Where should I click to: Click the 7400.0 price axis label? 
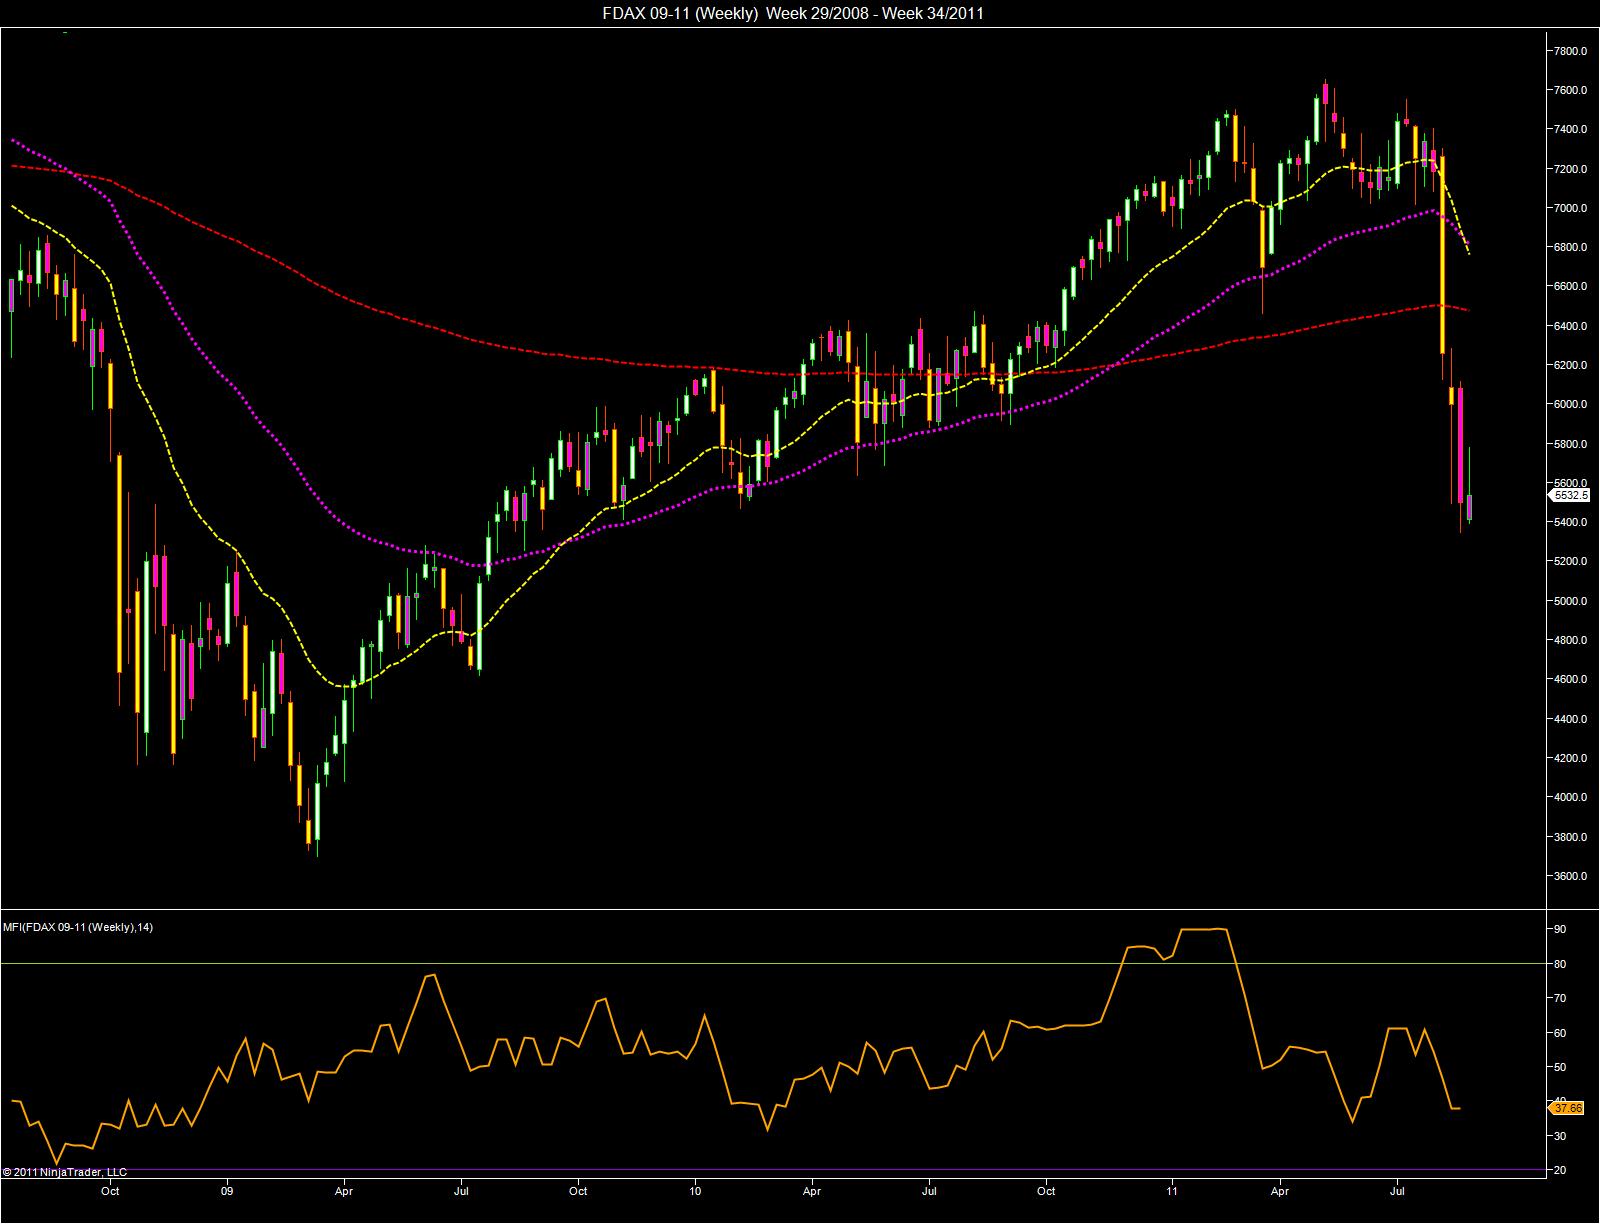click(x=1571, y=130)
